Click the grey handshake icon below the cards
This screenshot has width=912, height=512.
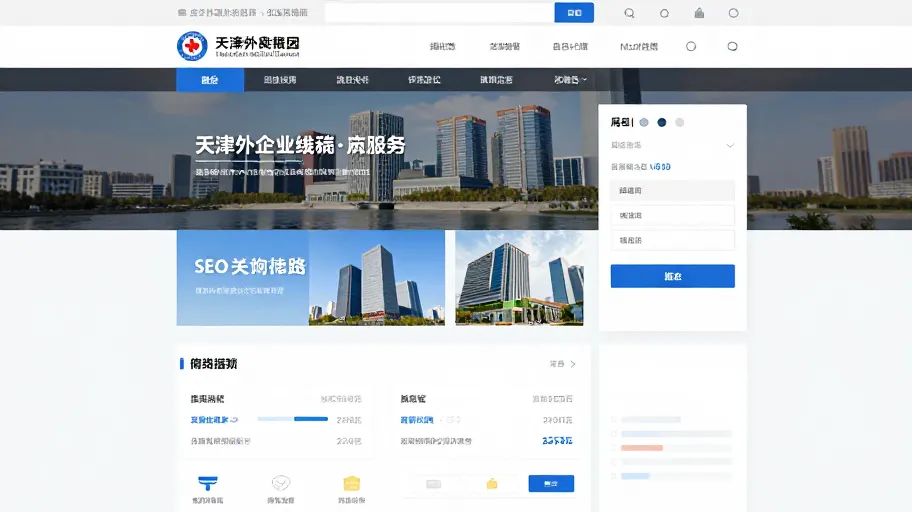[x=281, y=483]
